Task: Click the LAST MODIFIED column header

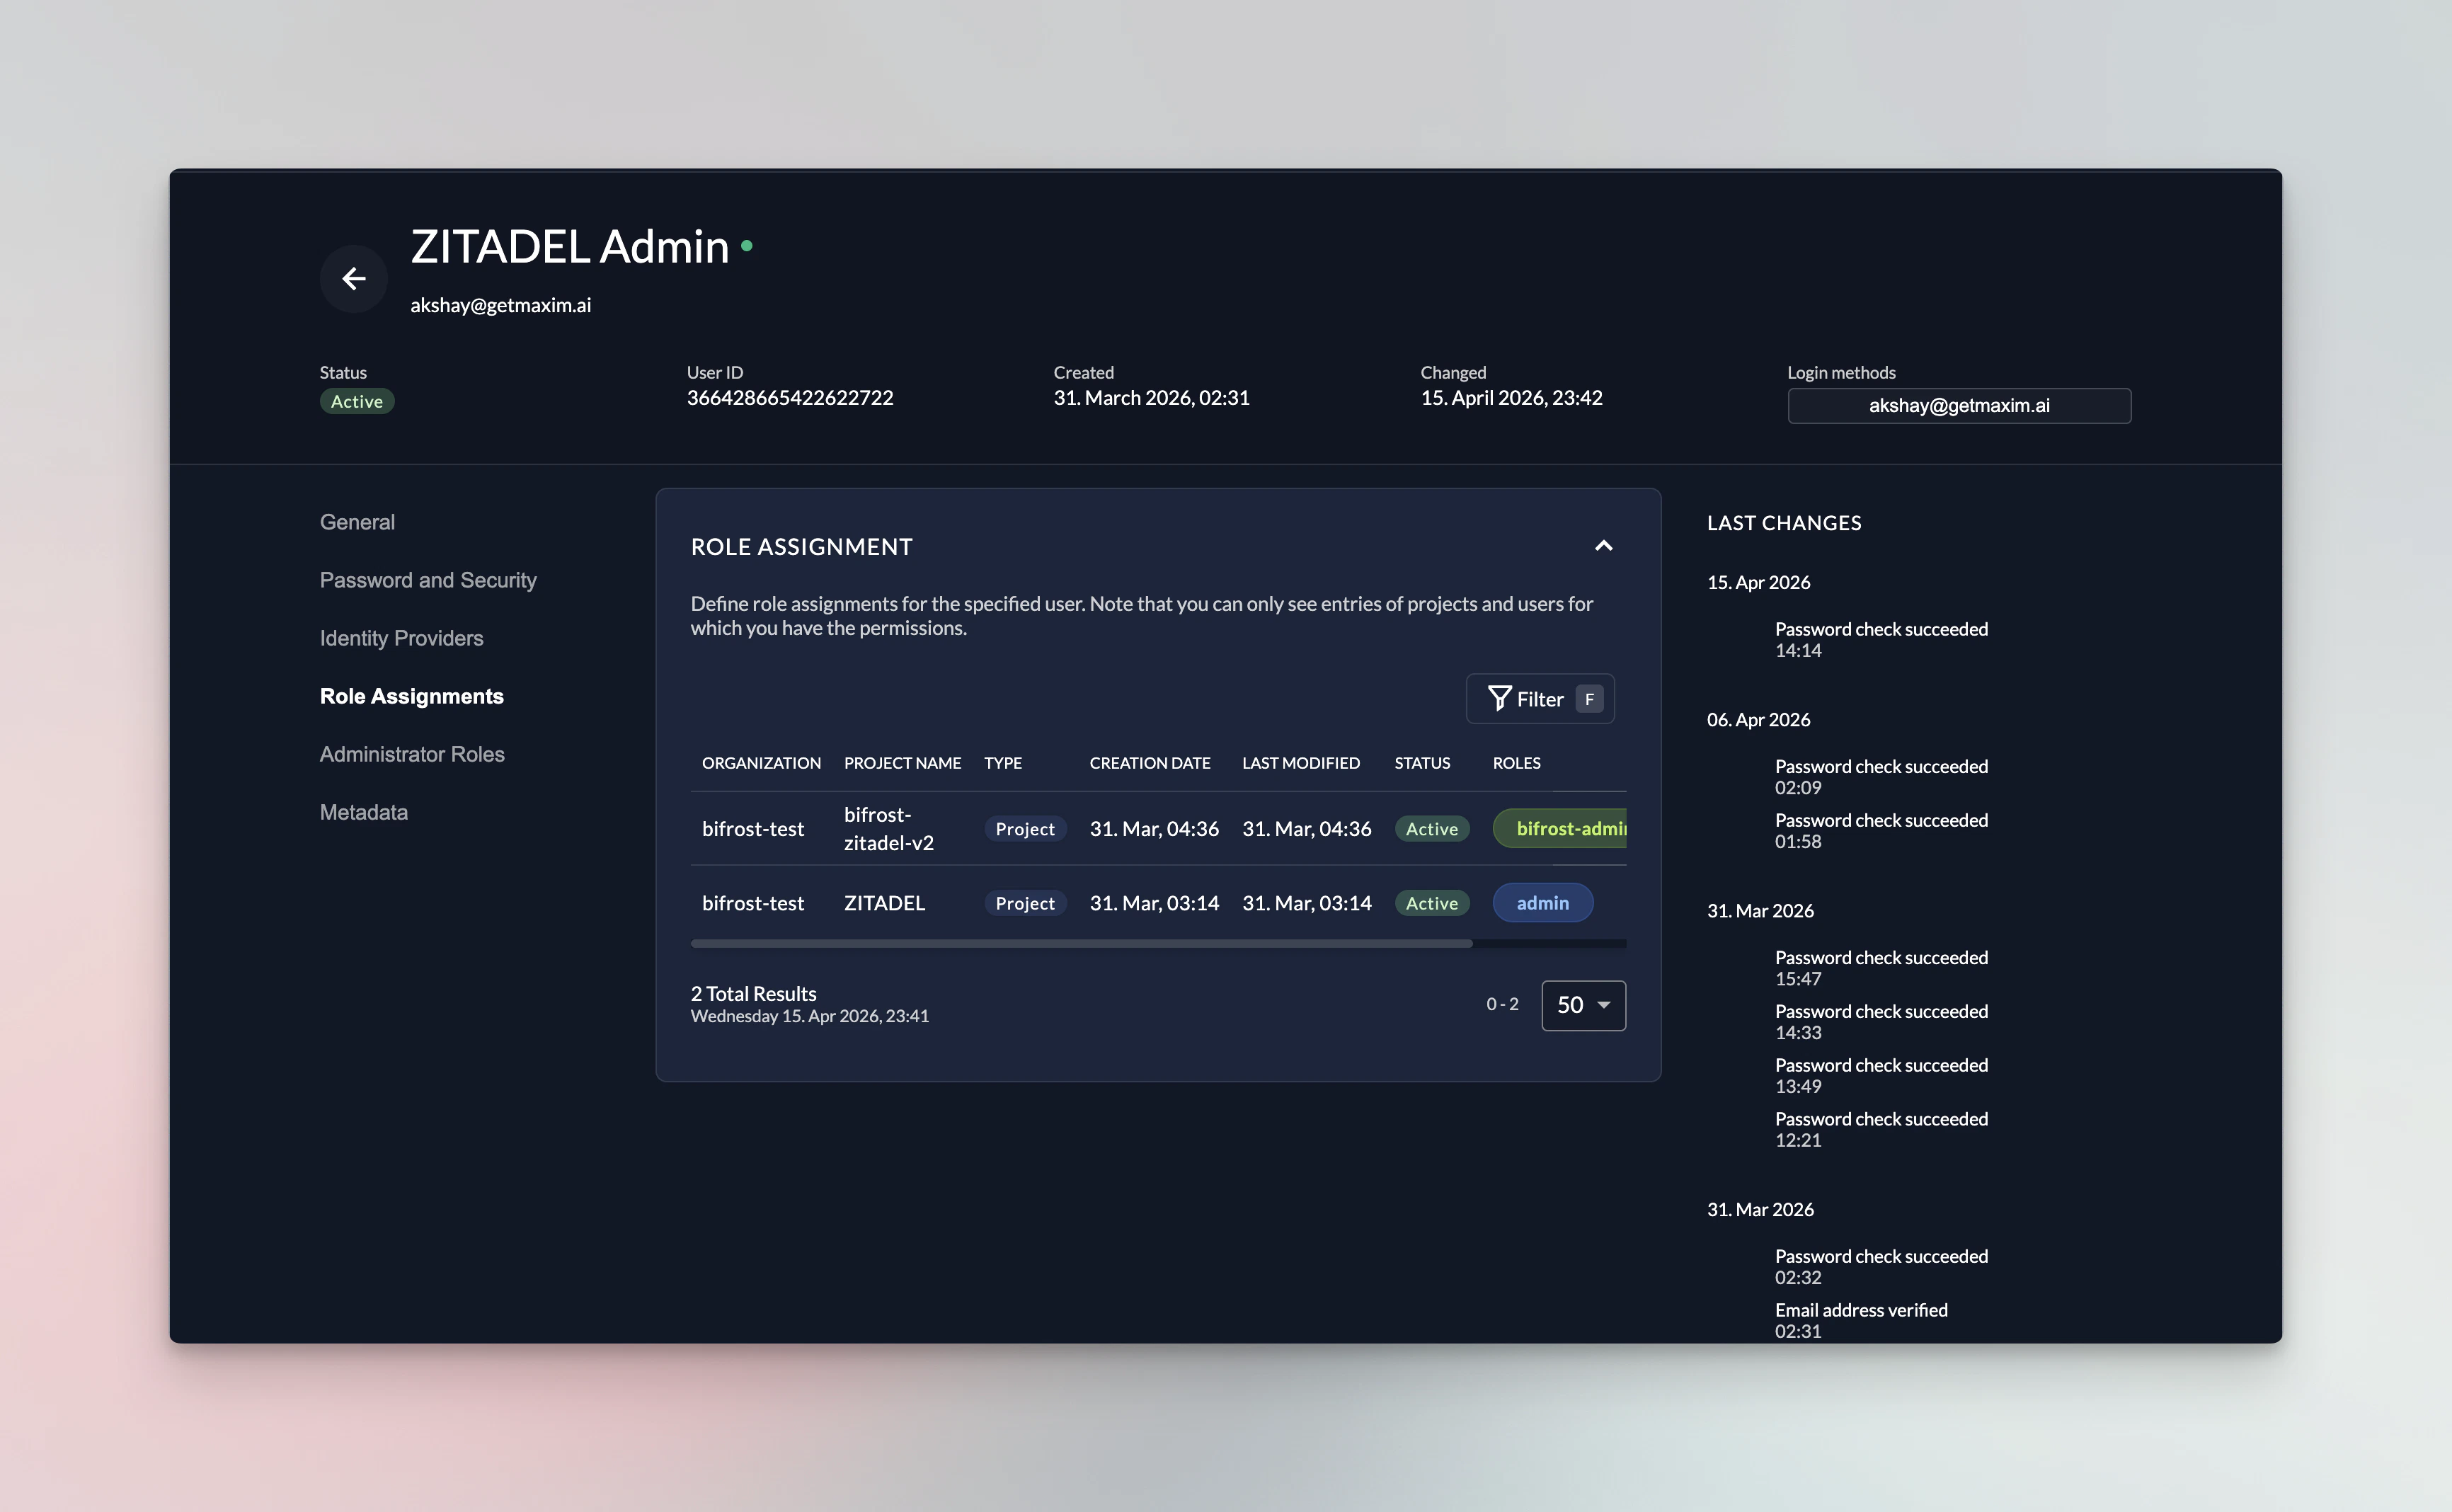Action: click(1301, 763)
